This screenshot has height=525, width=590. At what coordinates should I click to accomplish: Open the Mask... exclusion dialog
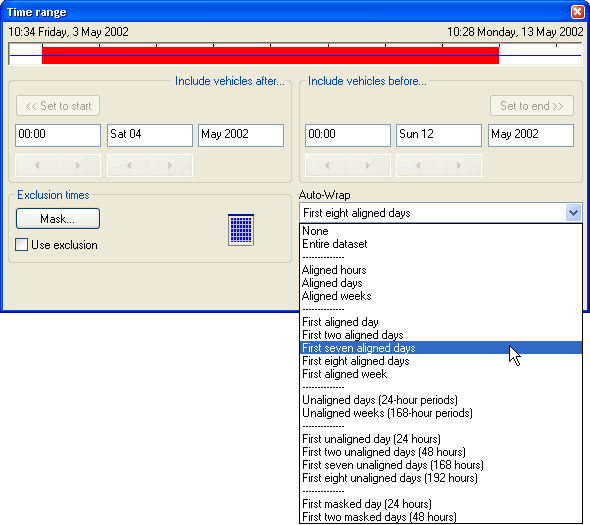click(x=58, y=219)
